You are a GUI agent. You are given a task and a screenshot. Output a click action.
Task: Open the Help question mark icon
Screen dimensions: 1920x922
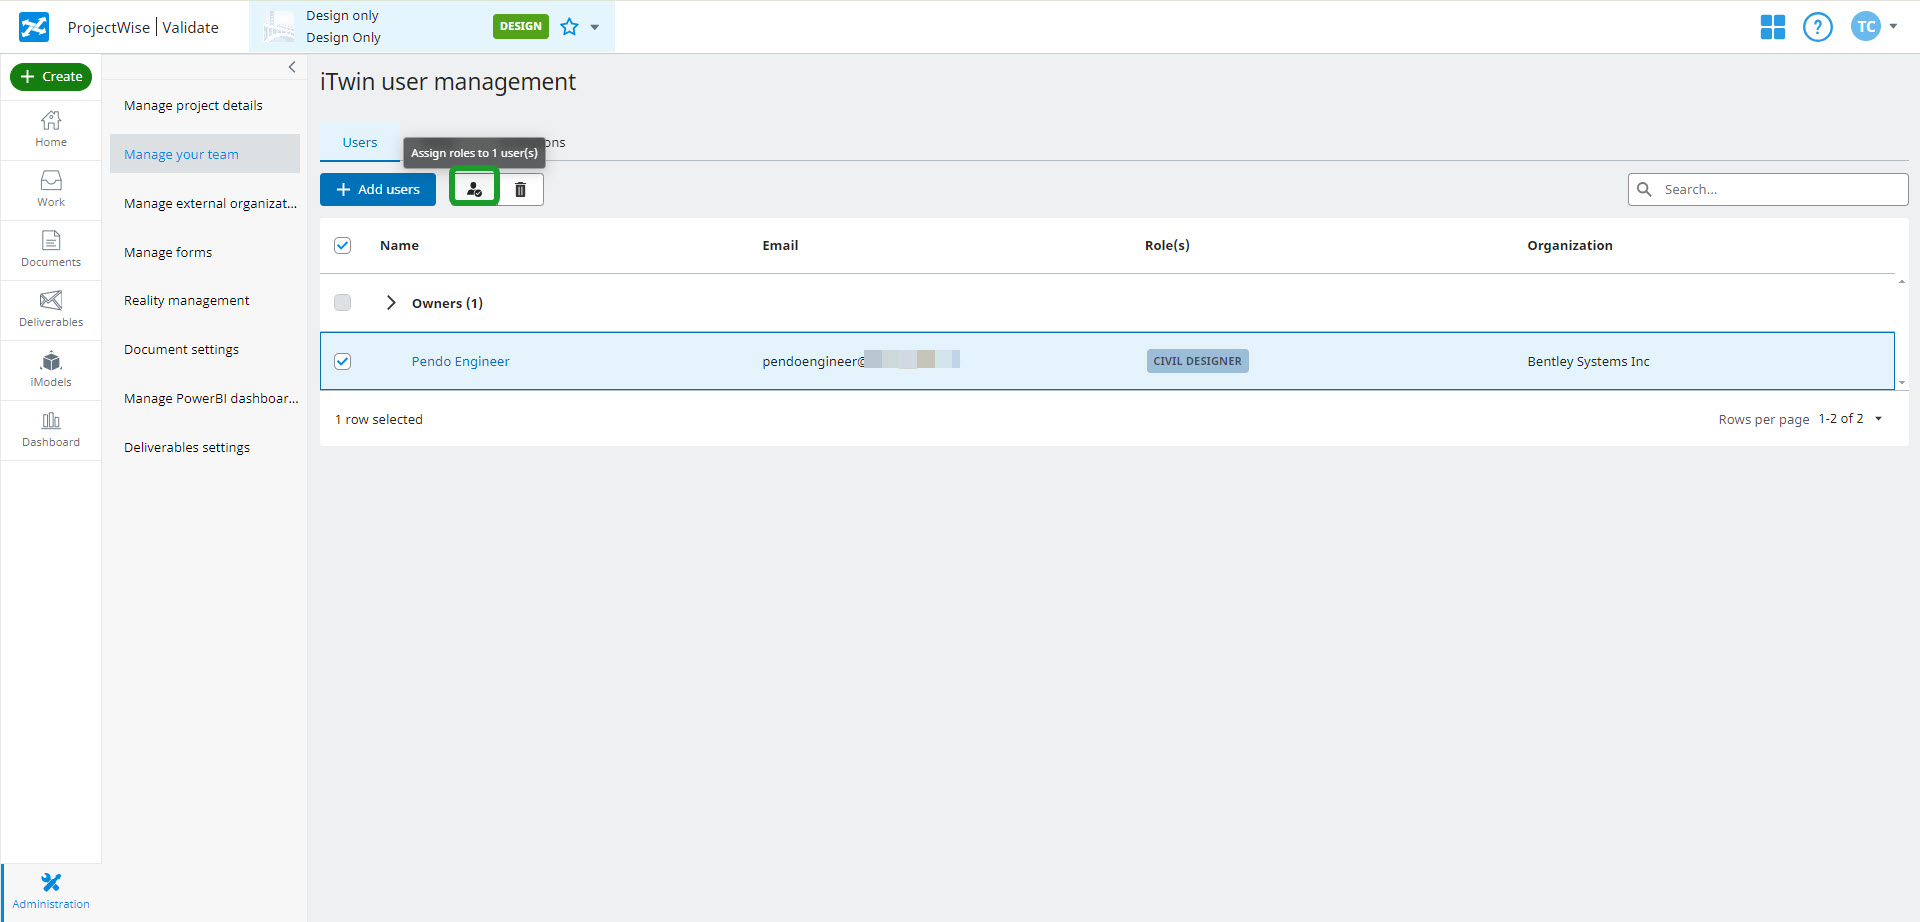click(1818, 27)
